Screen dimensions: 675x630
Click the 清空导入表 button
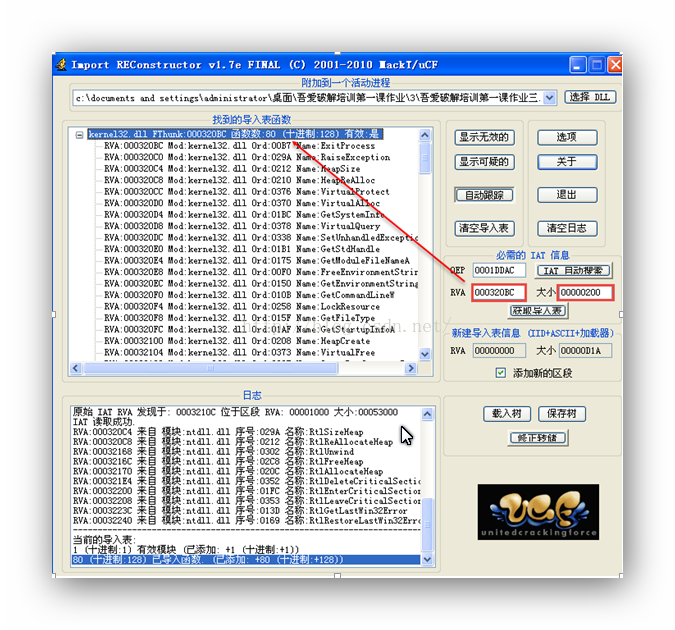[x=484, y=228]
